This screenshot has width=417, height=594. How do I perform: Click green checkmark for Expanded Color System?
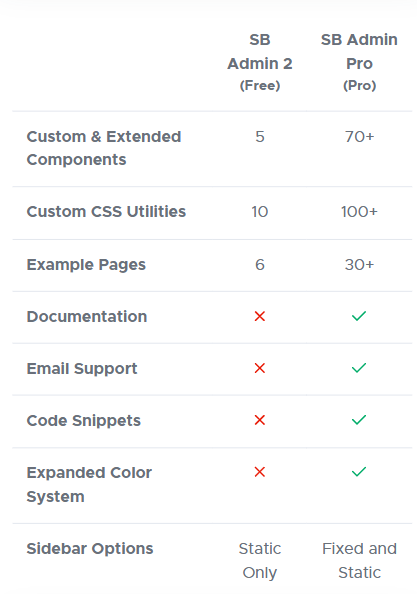pyautogui.click(x=359, y=471)
